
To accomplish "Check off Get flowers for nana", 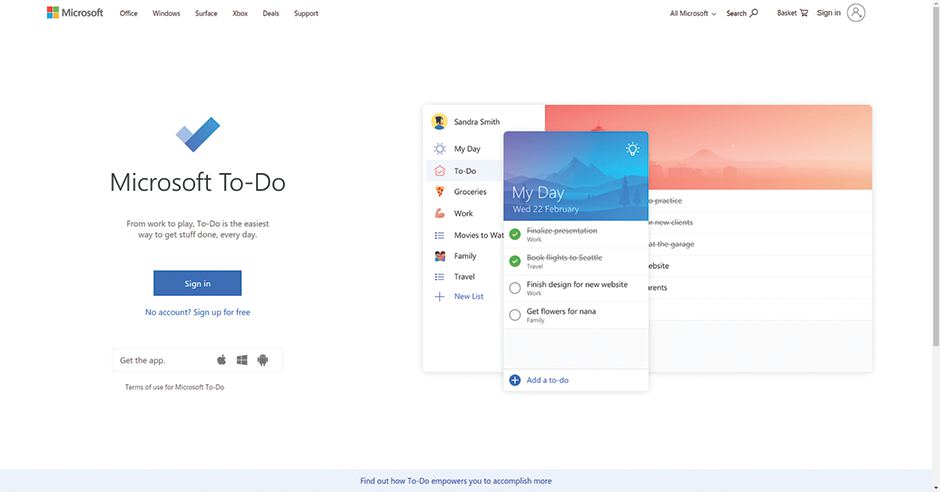I will [515, 315].
